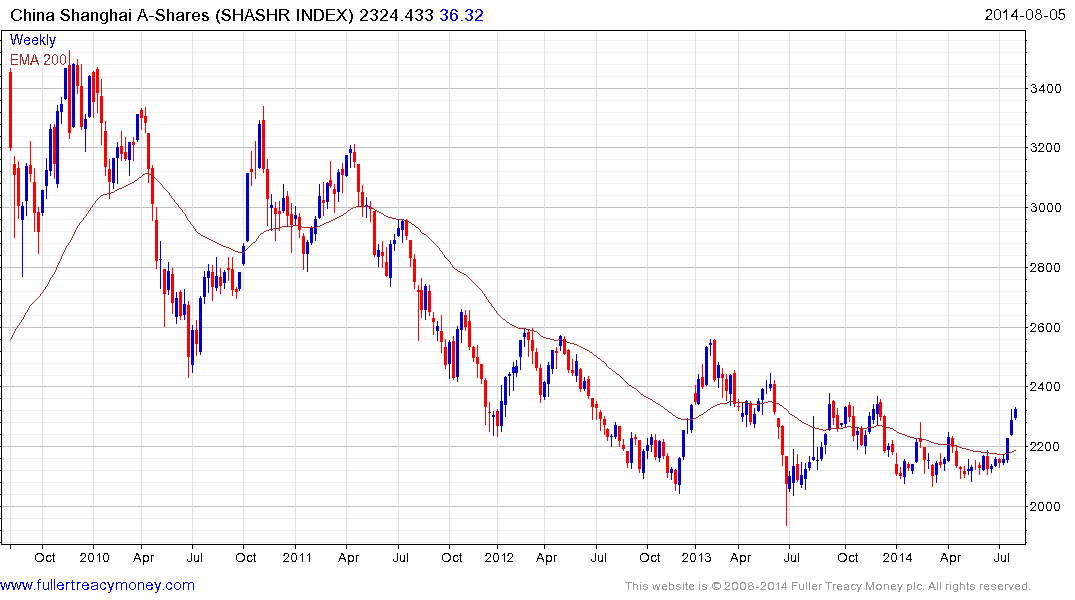The height and width of the screenshot is (600, 1075).
Task: Click the 2011 year label on time axis
Action: [297, 557]
